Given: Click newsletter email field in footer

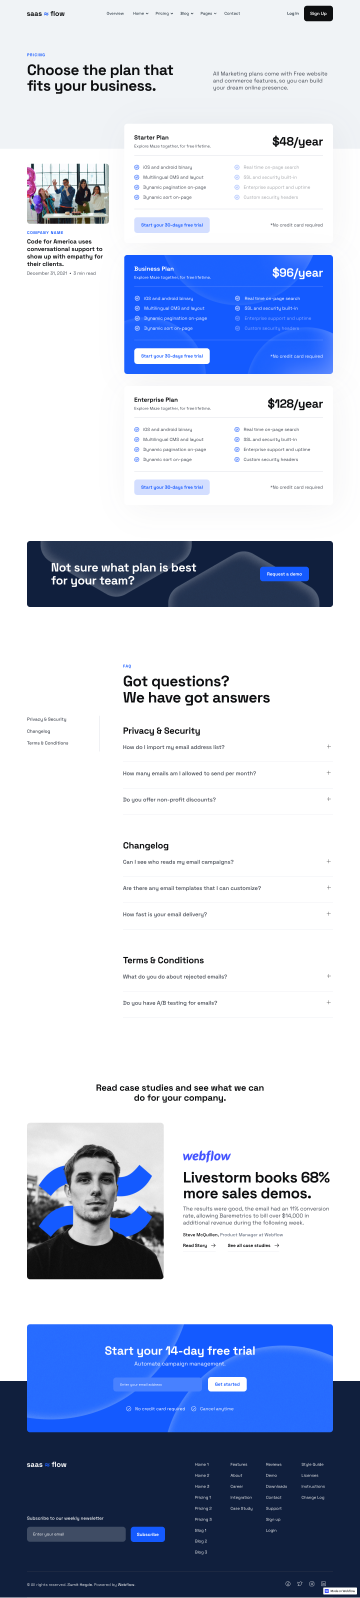Looking at the screenshot, I should 76,1534.
